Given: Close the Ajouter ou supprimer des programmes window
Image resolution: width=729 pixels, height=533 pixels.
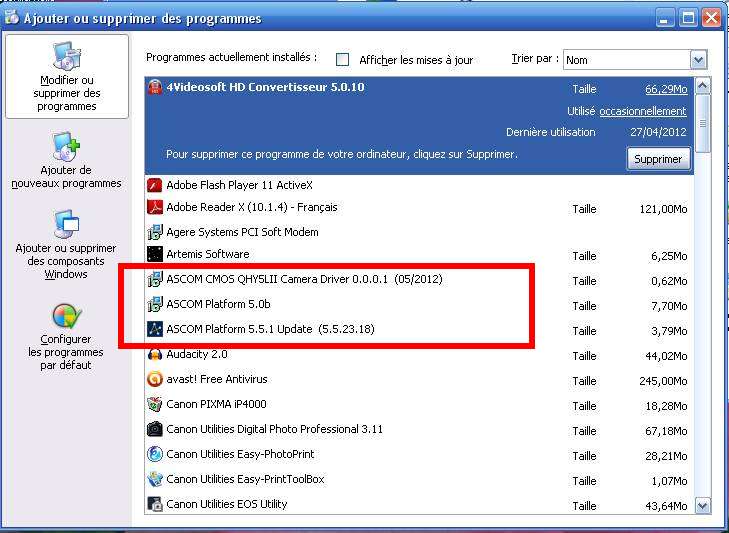Looking at the screenshot, I should click(x=711, y=18).
